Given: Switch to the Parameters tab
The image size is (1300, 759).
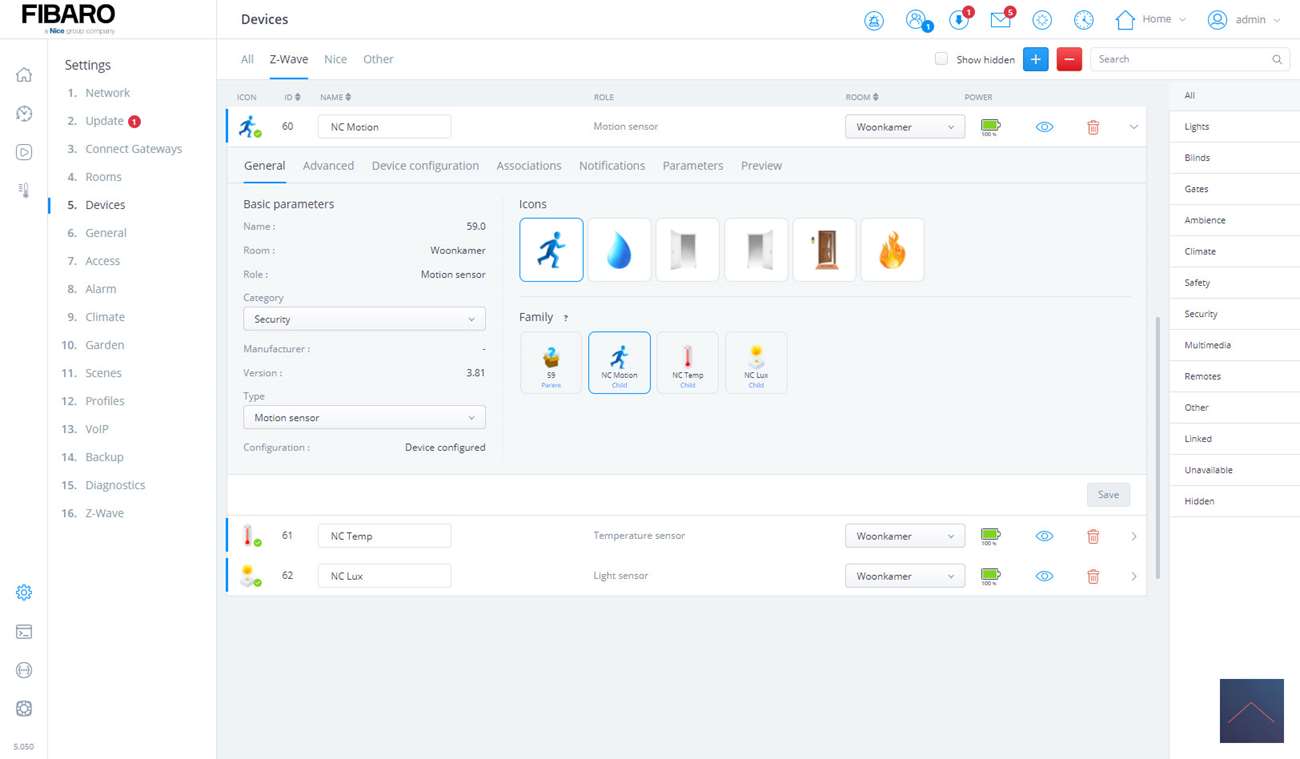Looking at the screenshot, I should coord(692,166).
